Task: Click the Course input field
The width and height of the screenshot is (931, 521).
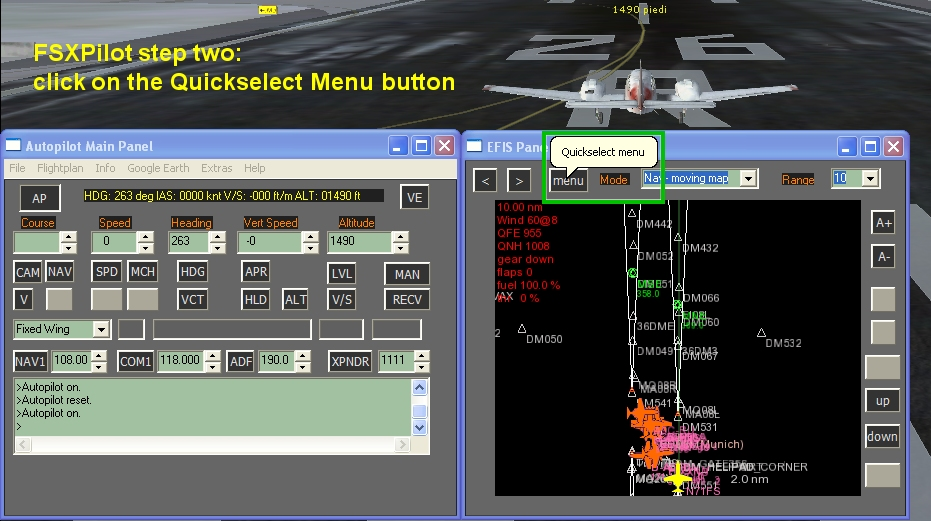Action: (x=37, y=241)
